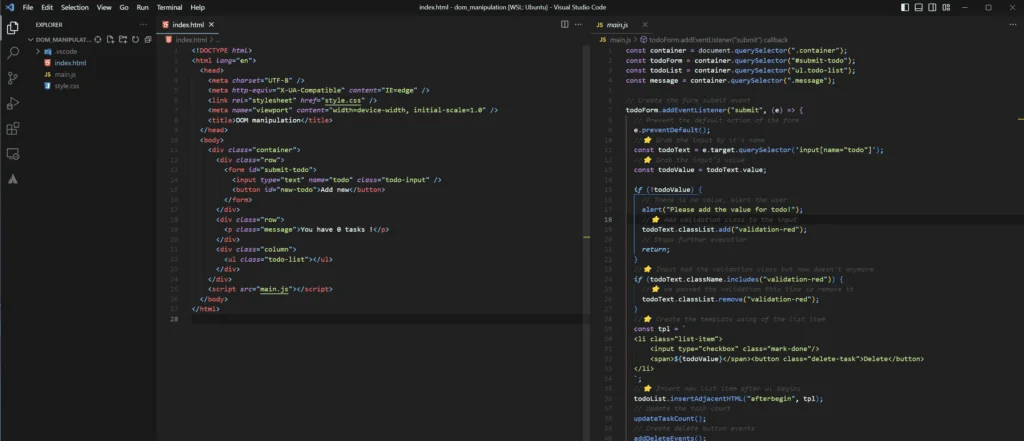Click the updateTaskCount() call in main.js
The image size is (1024, 441).
670,418
